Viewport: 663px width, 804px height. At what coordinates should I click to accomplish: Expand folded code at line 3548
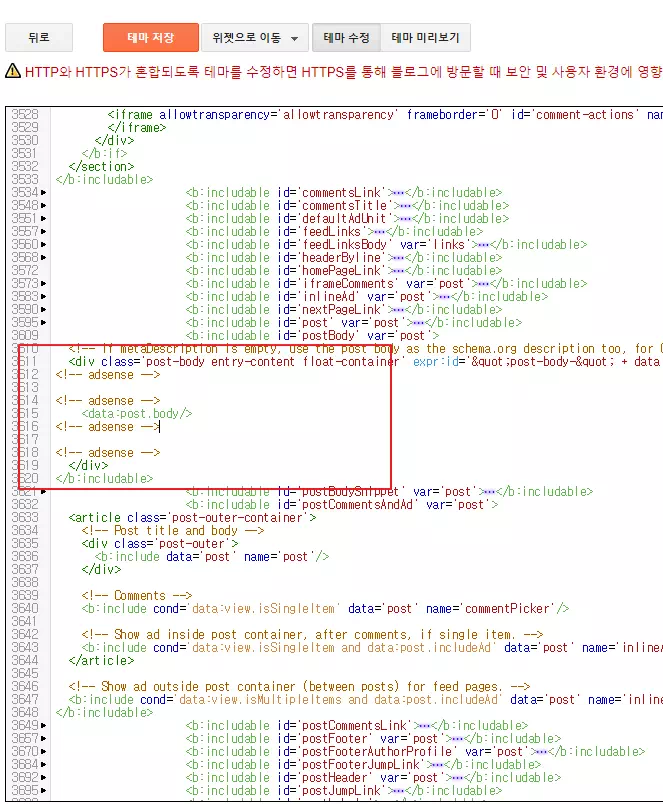44,206
